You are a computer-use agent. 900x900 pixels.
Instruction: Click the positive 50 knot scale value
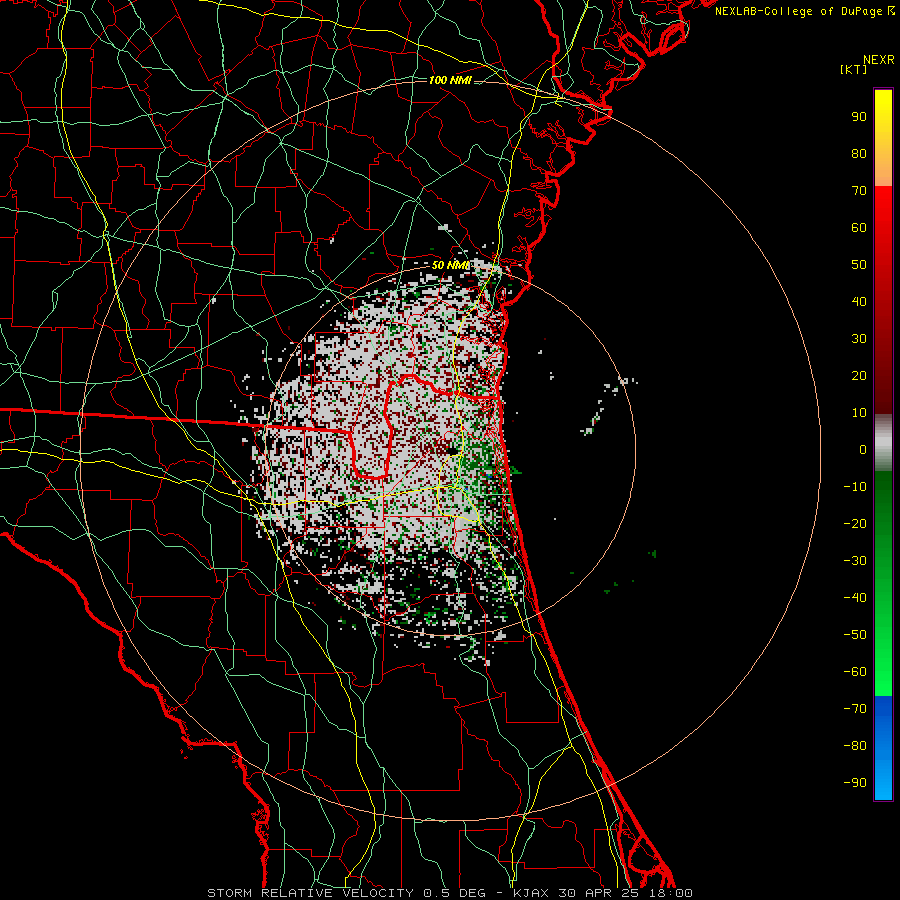(x=859, y=265)
